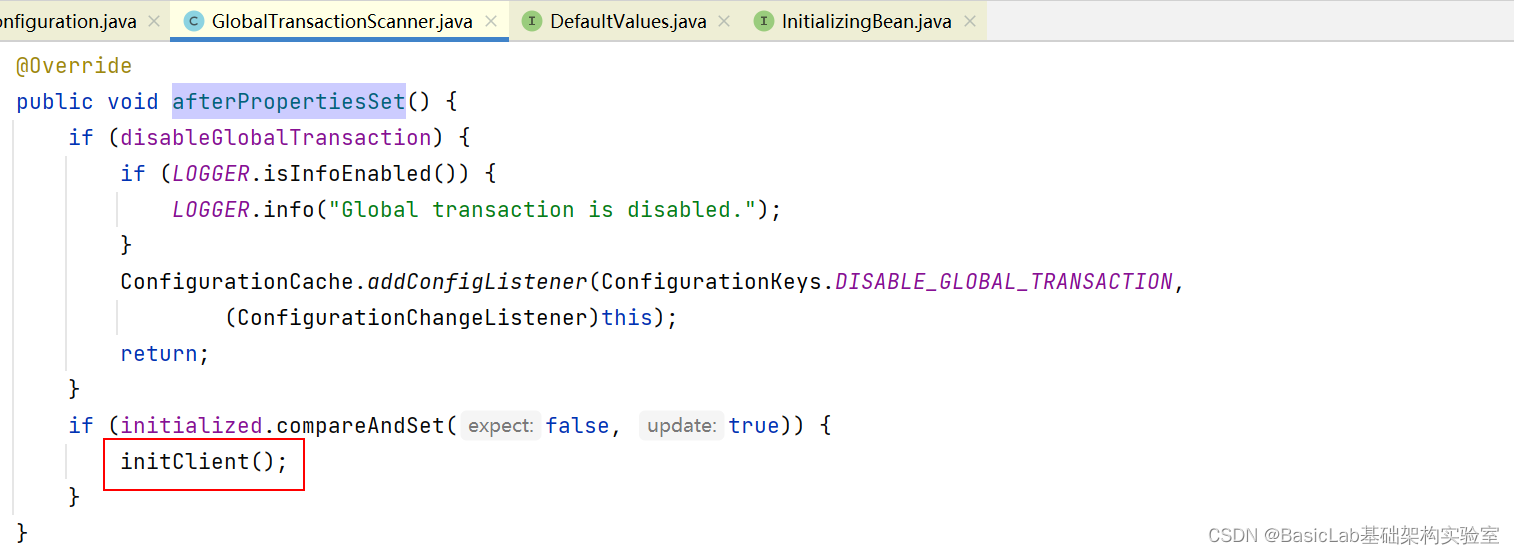Click the interface icon on DefaultValues.java tab
The image size is (1514, 554).
pyautogui.click(x=532, y=21)
